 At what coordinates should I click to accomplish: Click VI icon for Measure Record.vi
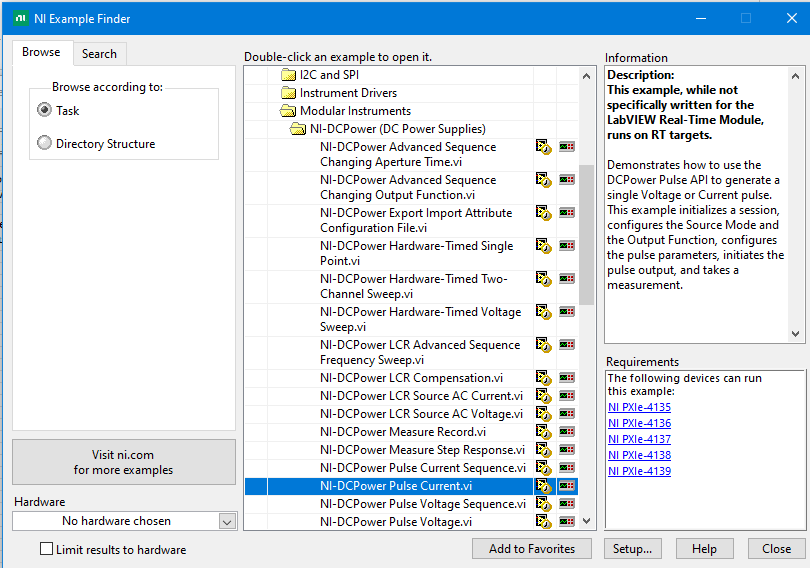(x=543, y=432)
